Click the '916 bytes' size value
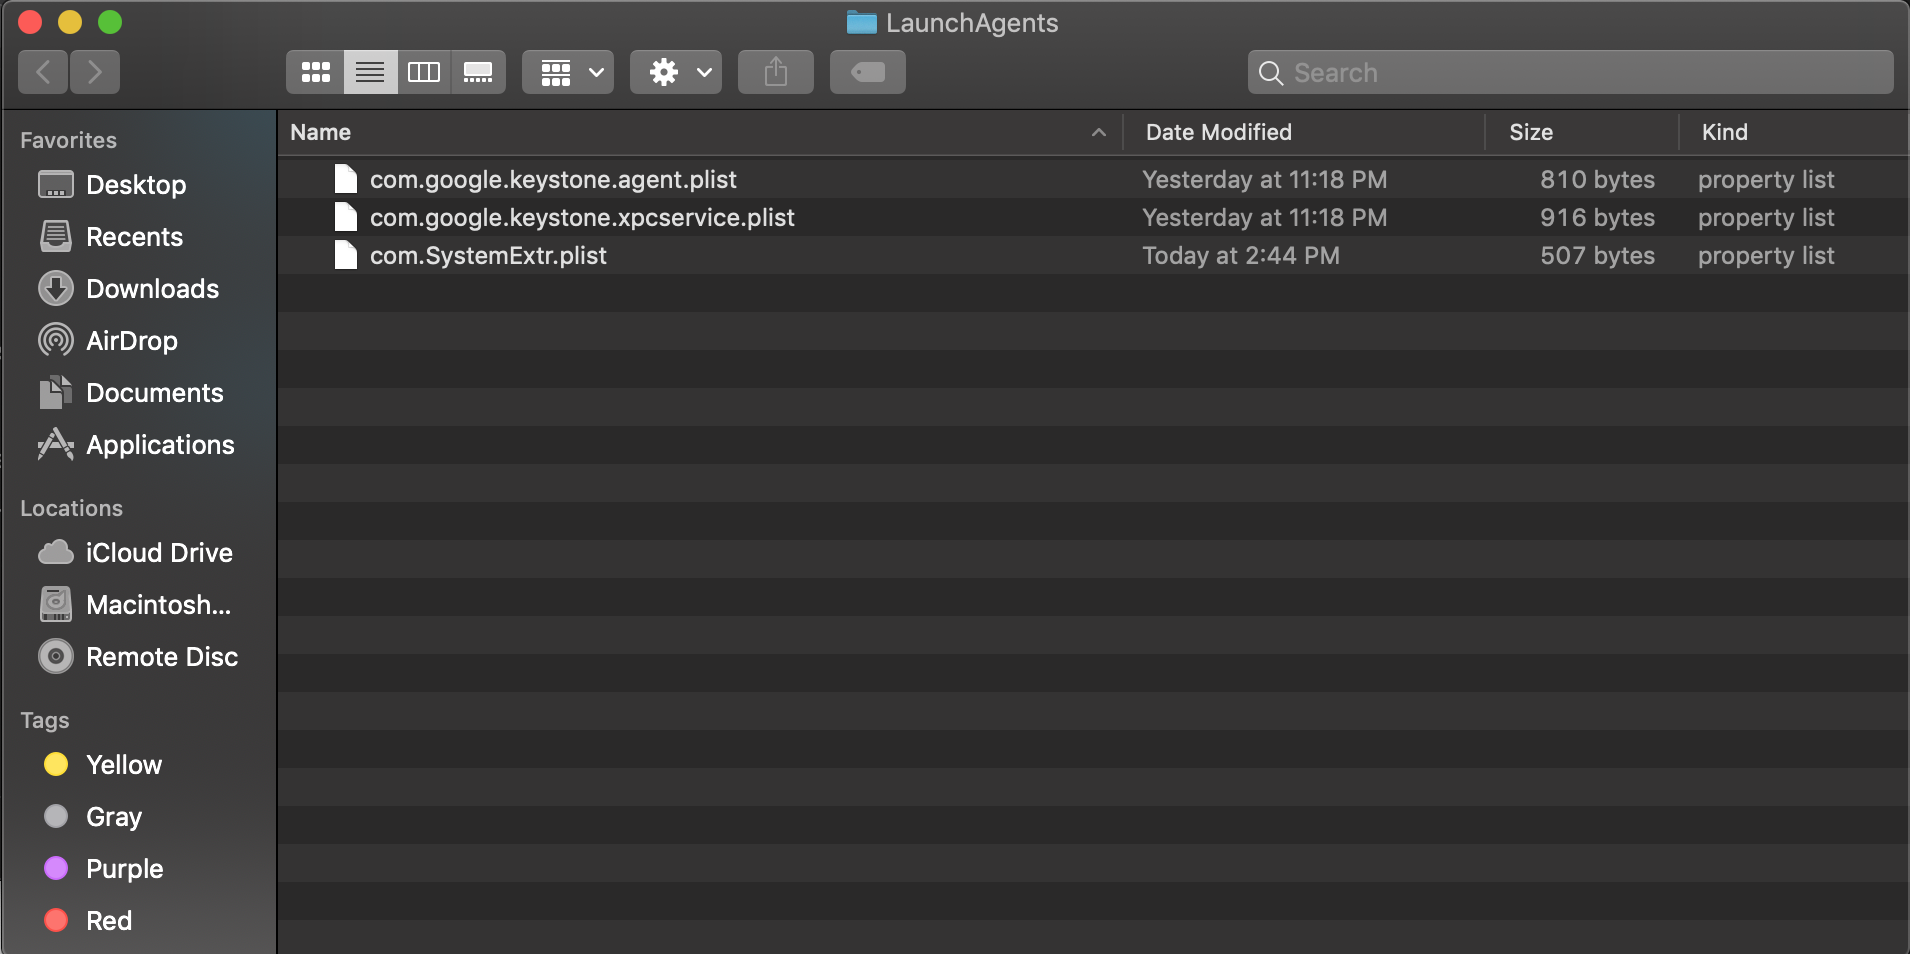This screenshot has height=954, width=1910. (1597, 217)
